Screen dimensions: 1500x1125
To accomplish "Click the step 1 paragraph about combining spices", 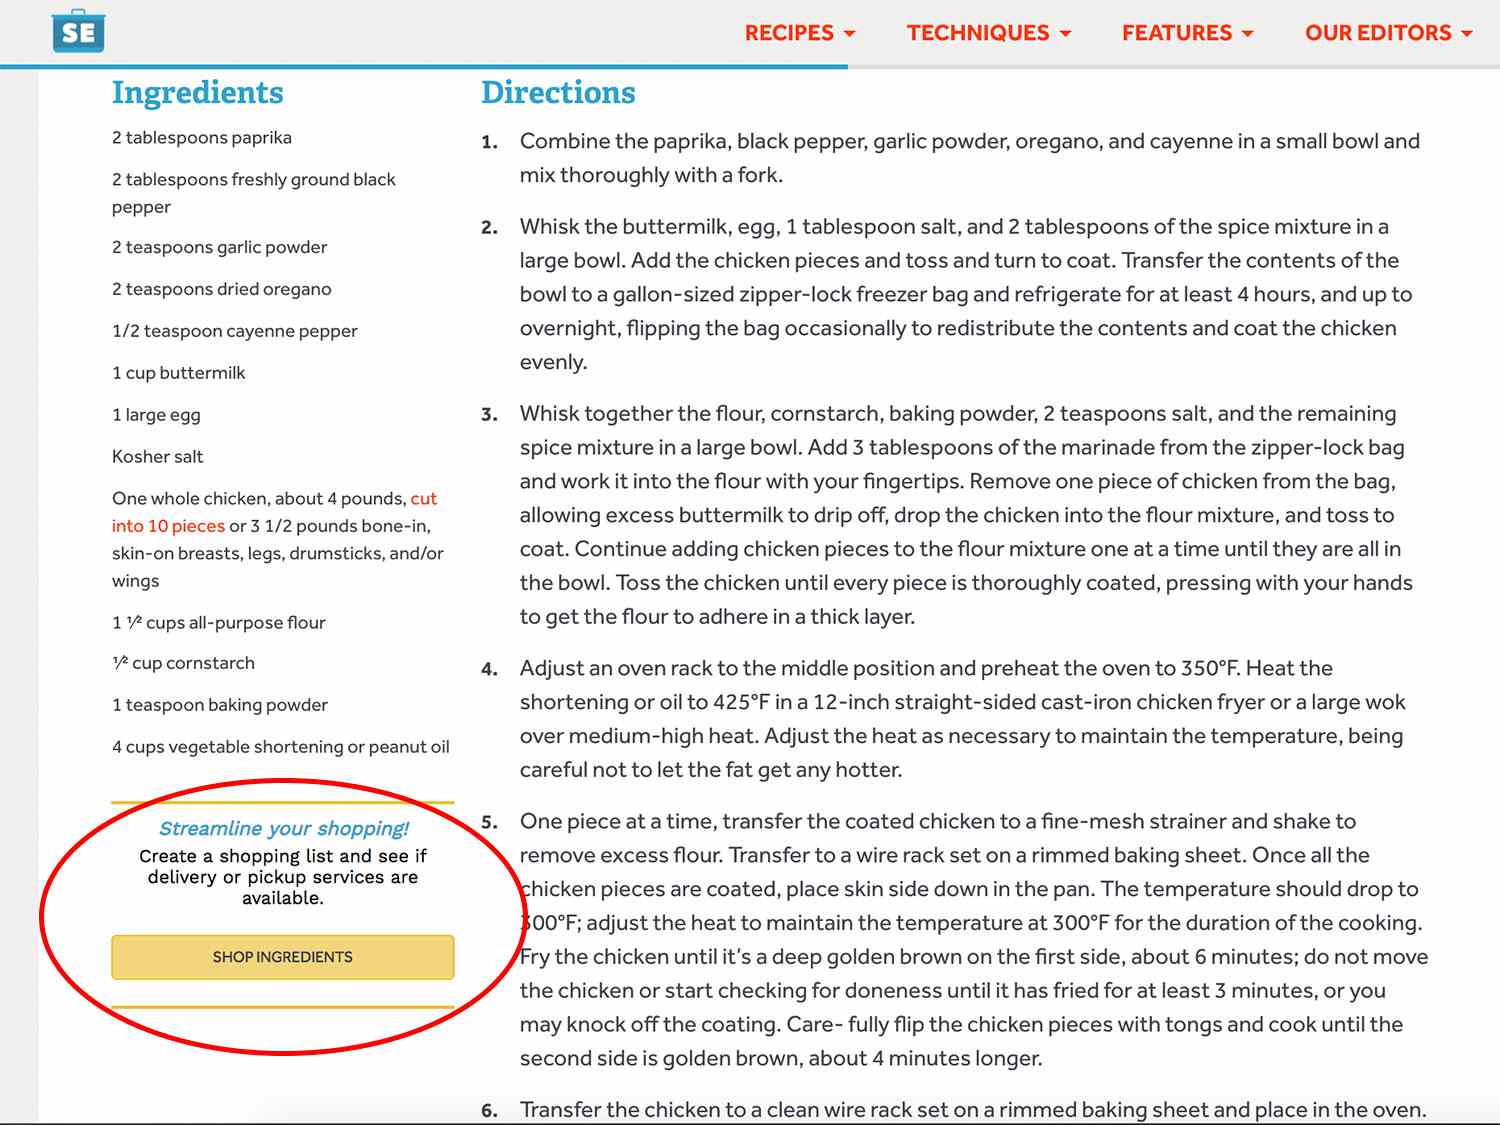I will tap(968, 158).
